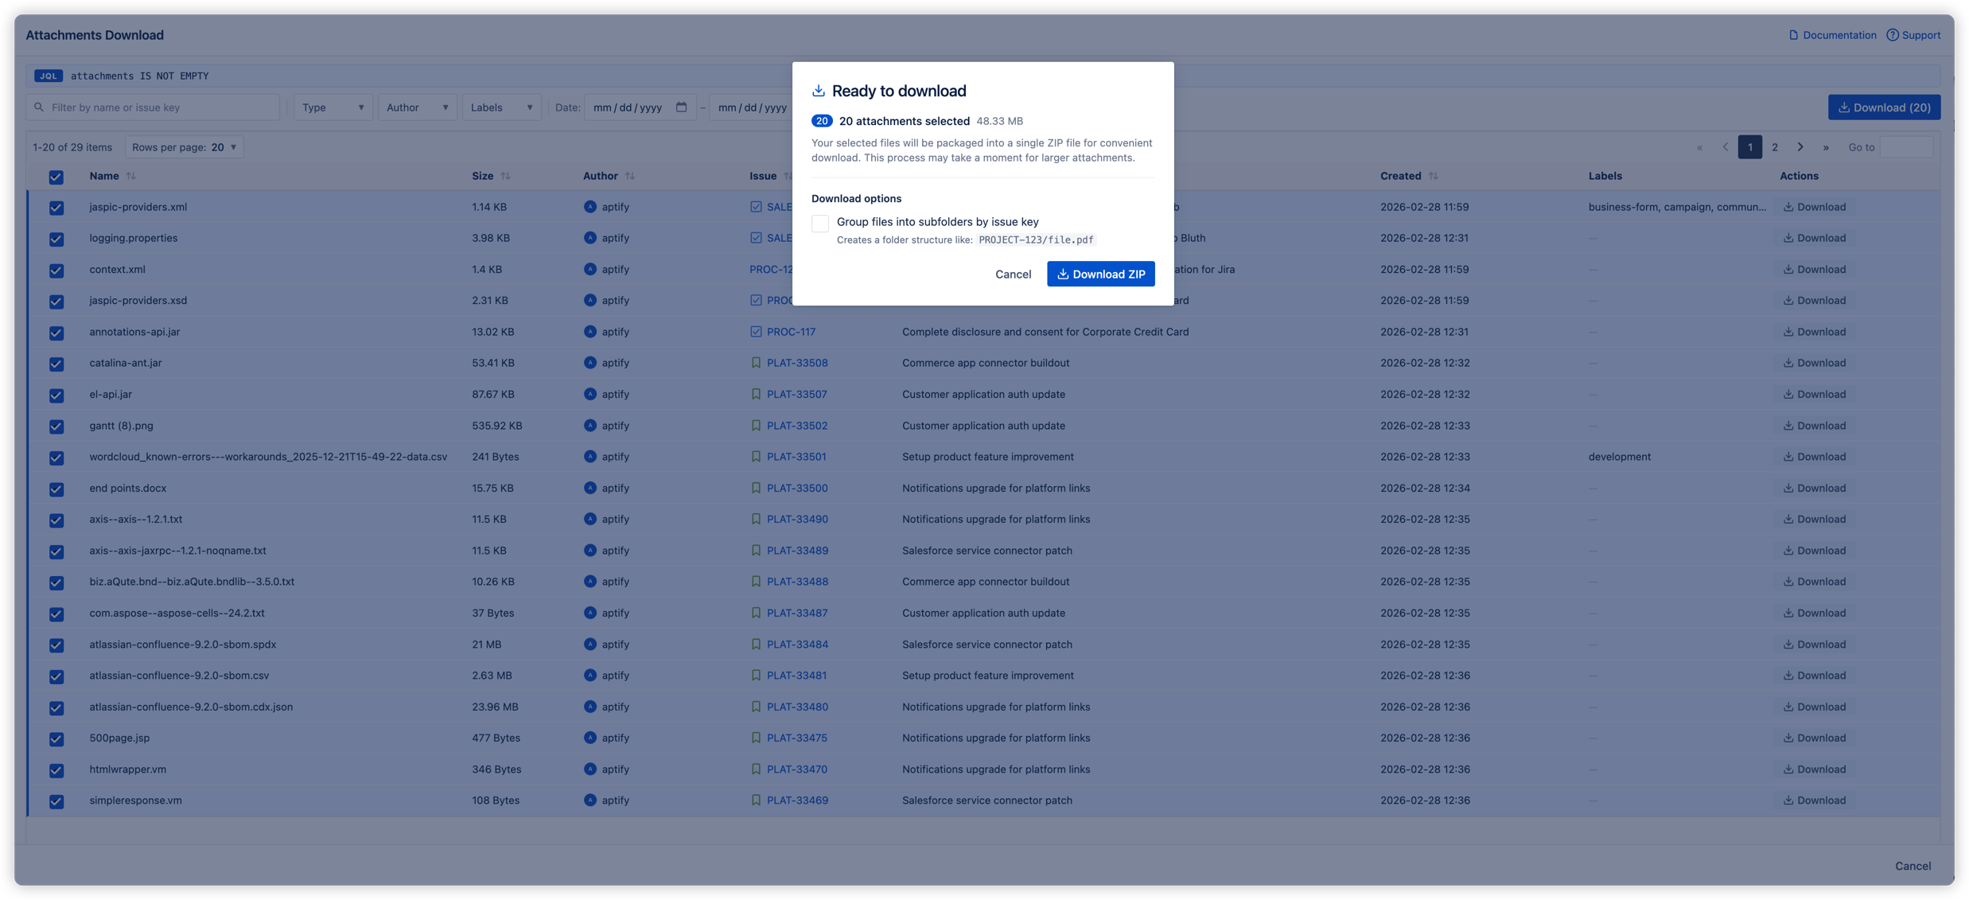Click the Download ZIP button
Screen dimensions: 1969x900
[x=1100, y=273]
